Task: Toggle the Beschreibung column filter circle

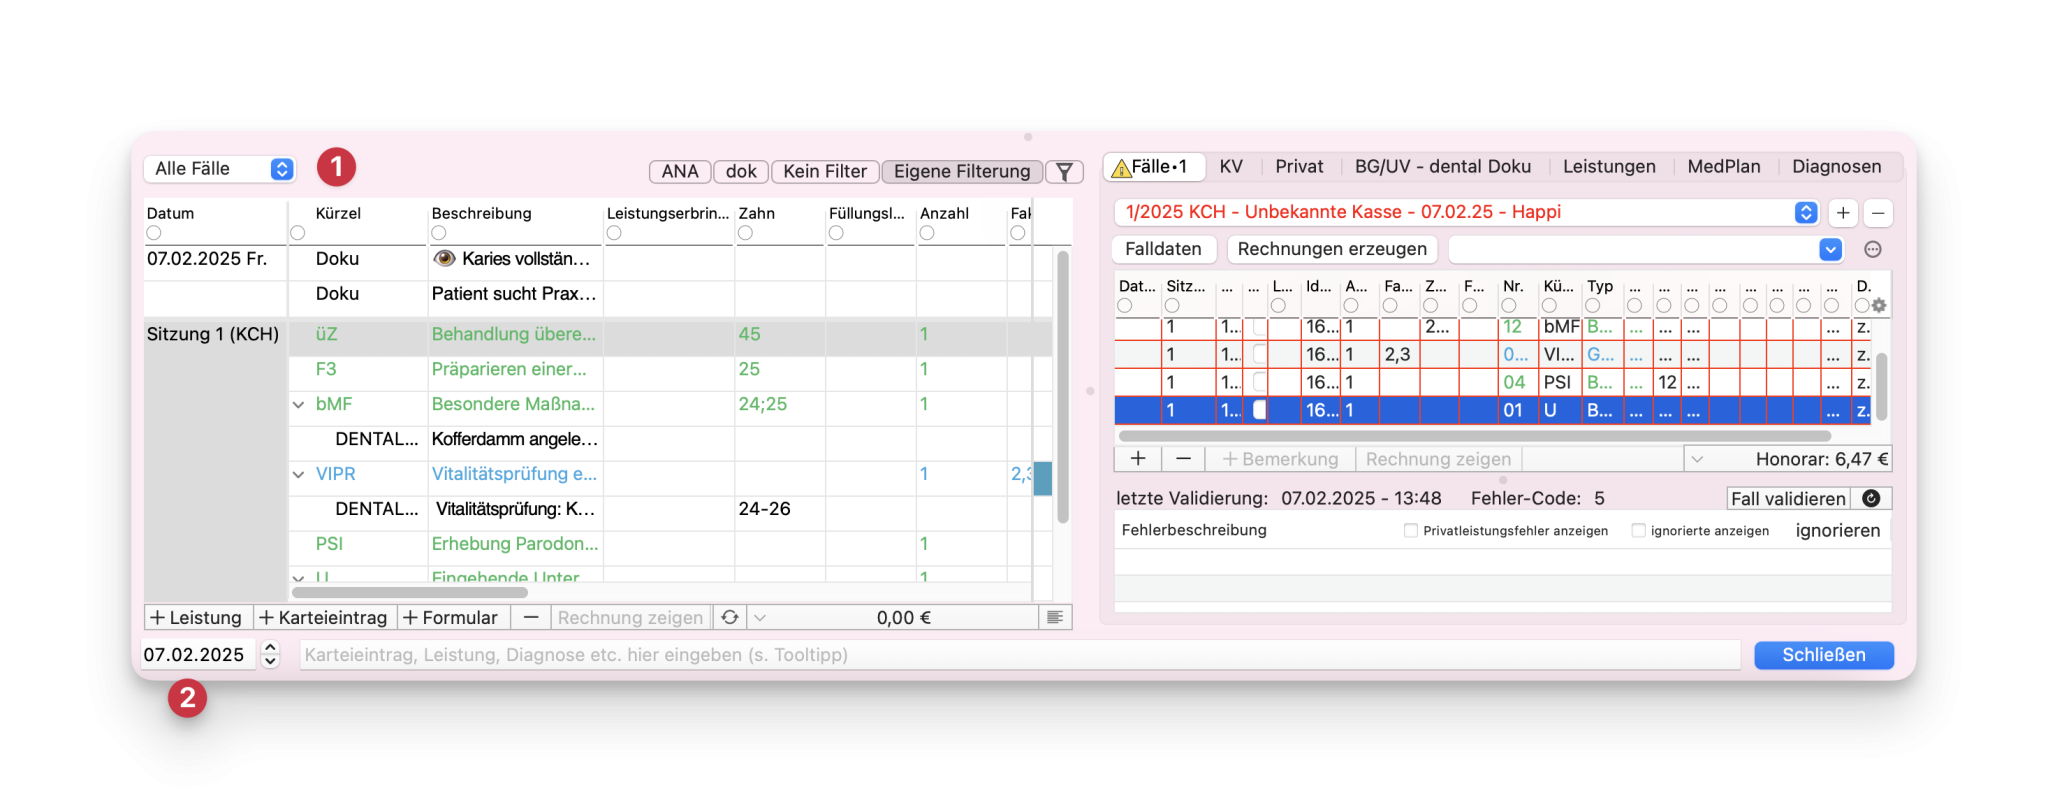Action: [438, 233]
